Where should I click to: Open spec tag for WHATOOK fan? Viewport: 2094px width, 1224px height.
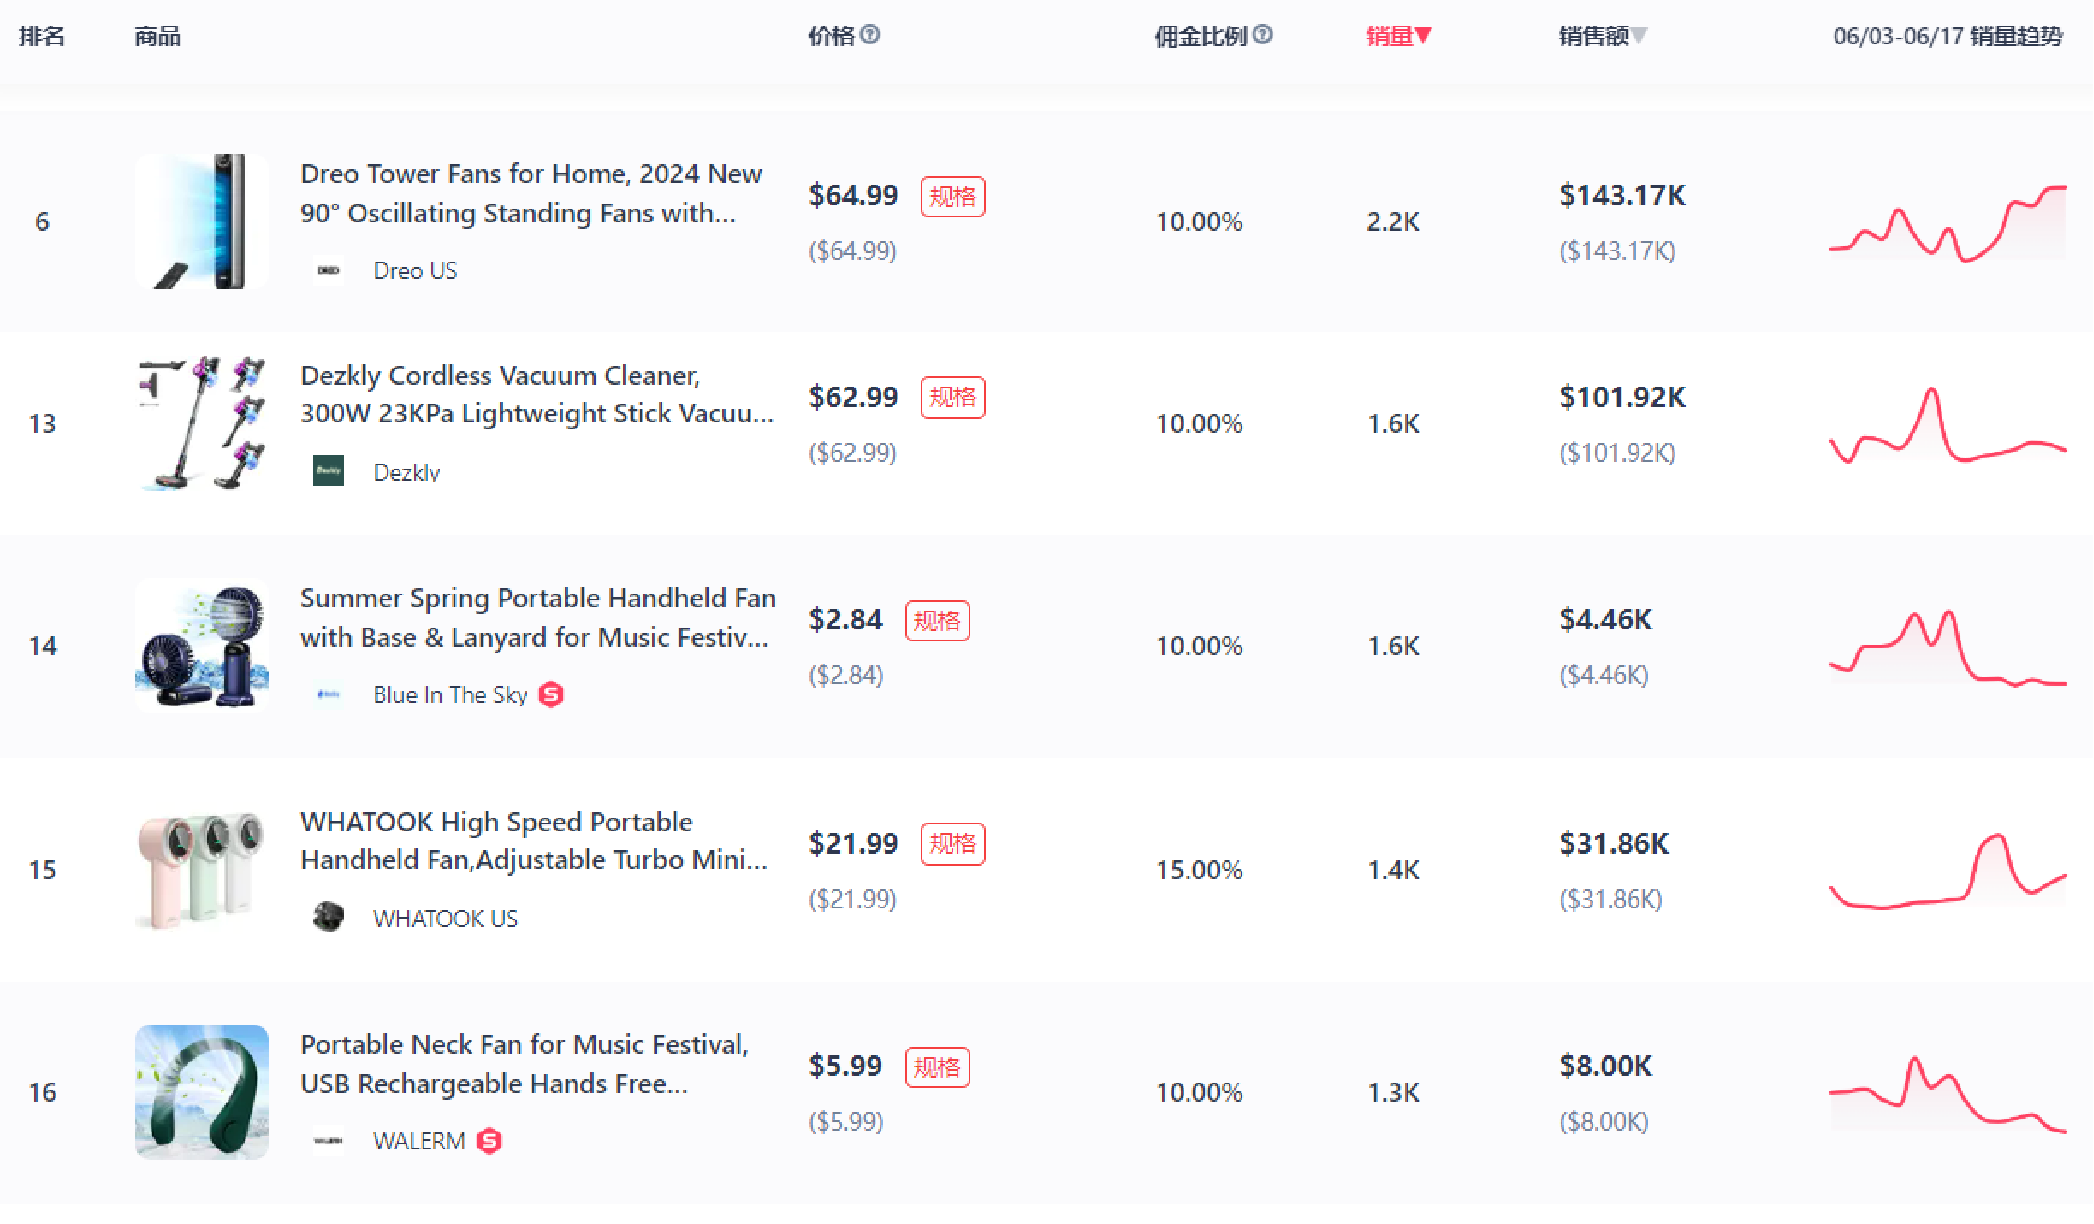click(x=952, y=844)
